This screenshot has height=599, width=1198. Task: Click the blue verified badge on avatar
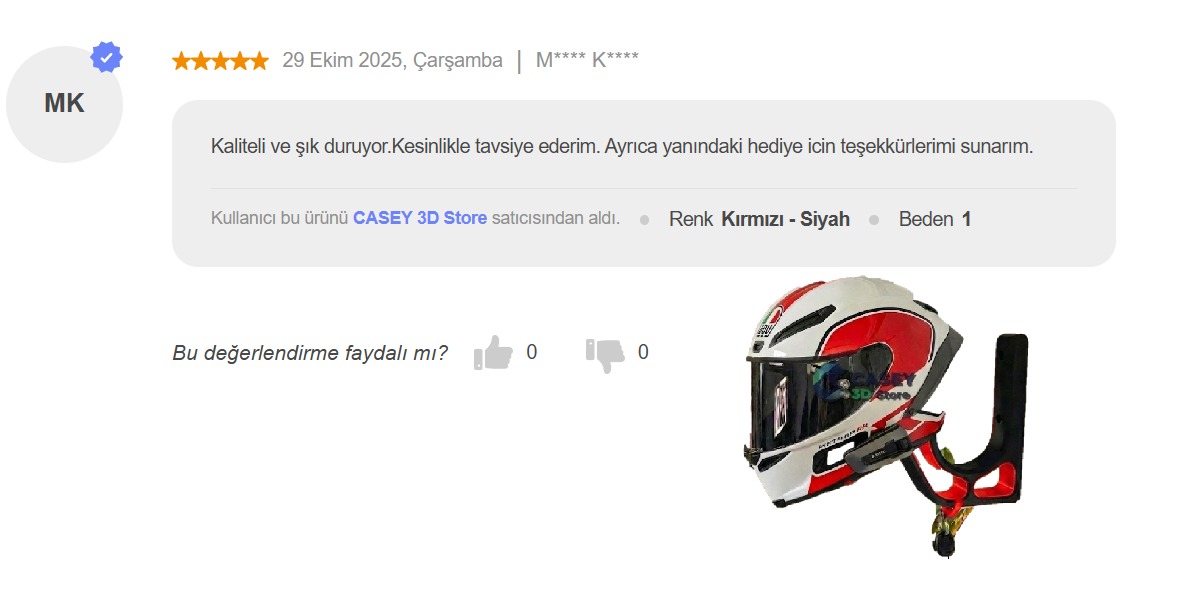click(x=106, y=57)
